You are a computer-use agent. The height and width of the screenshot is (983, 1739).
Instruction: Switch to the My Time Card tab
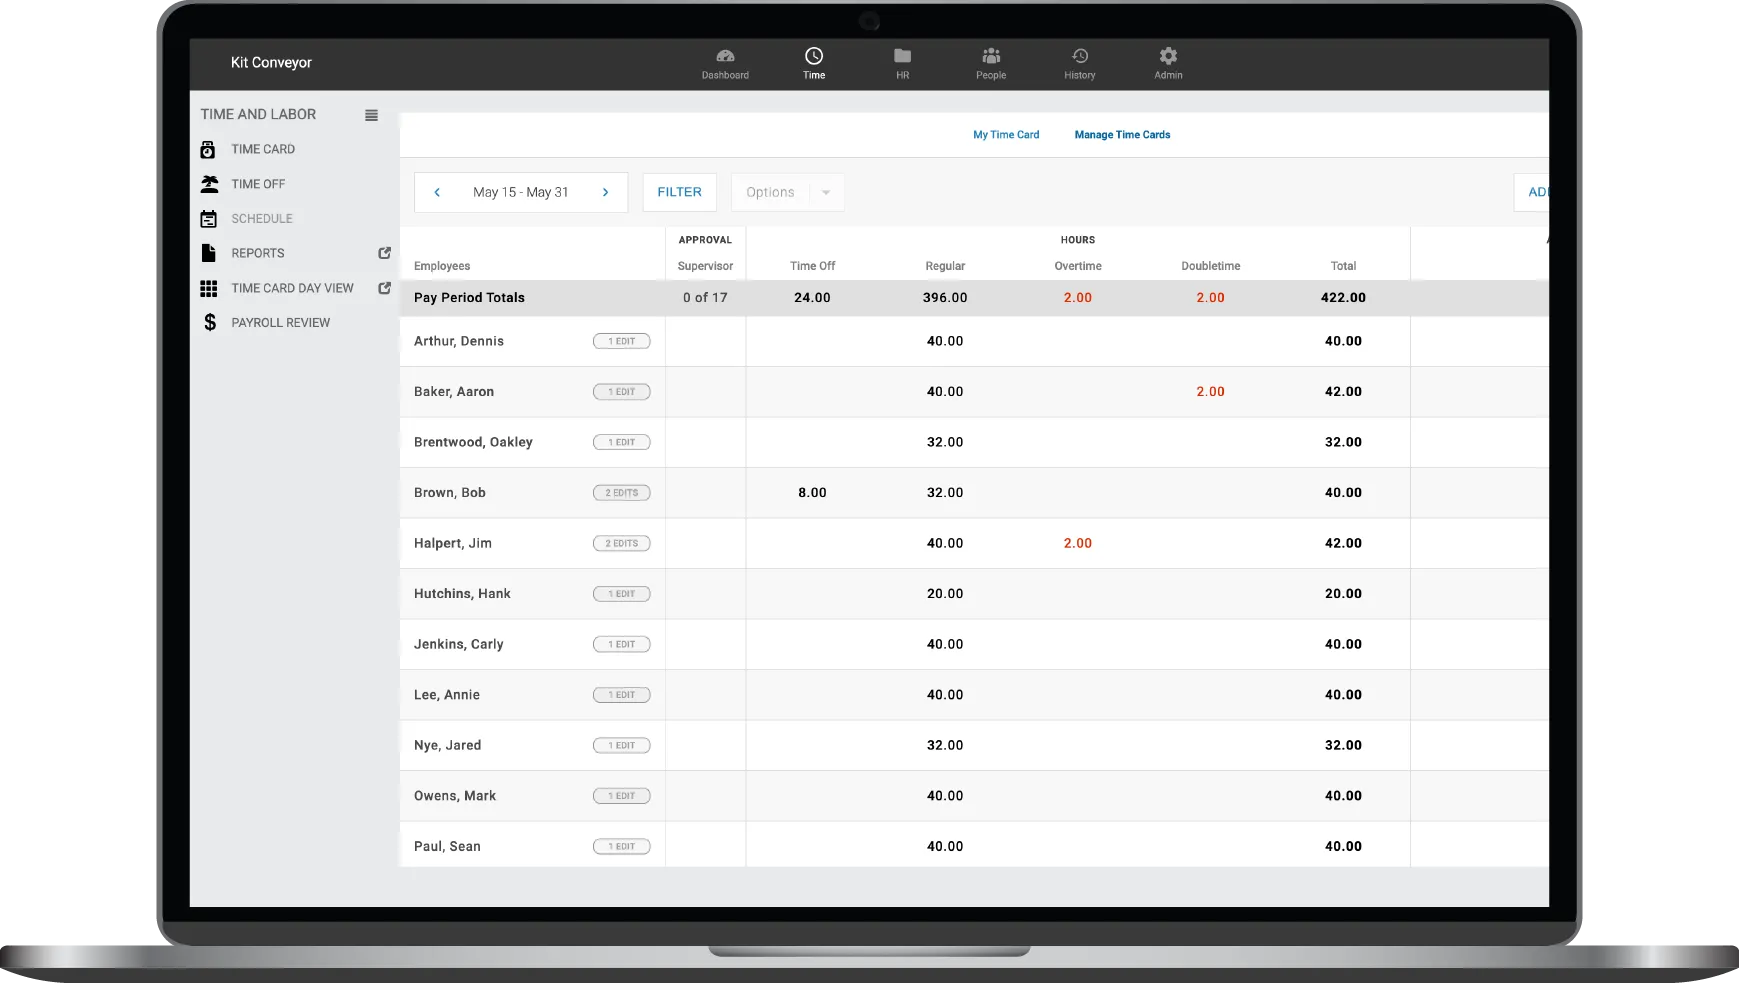tap(1006, 134)
